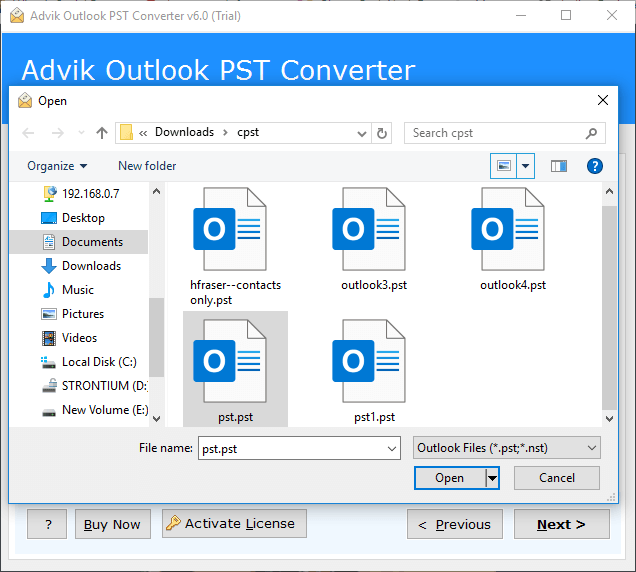636x572 pixels.
Task: Click the Activate License button
Action: (234, 524)
